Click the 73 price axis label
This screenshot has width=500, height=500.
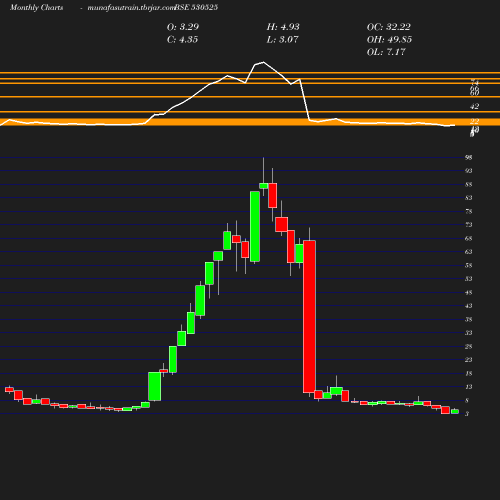pyautogui.click(x=469, y=225)
